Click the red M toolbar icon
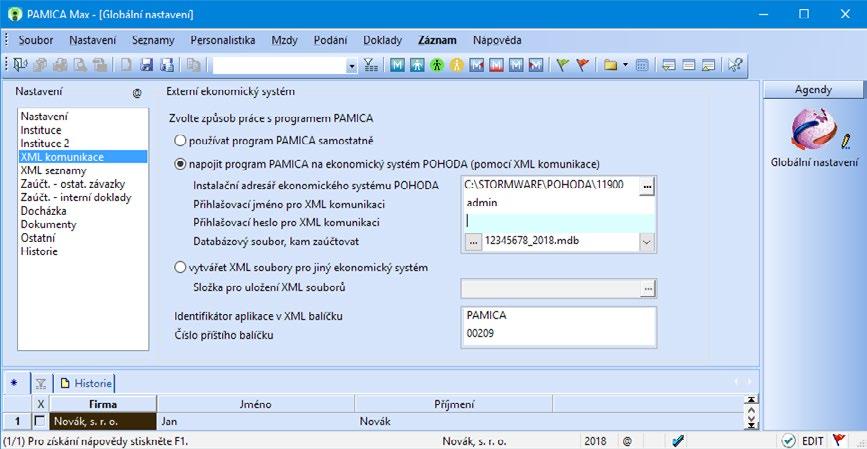This screenshot has height=449, width=867. tap(496, 65)
